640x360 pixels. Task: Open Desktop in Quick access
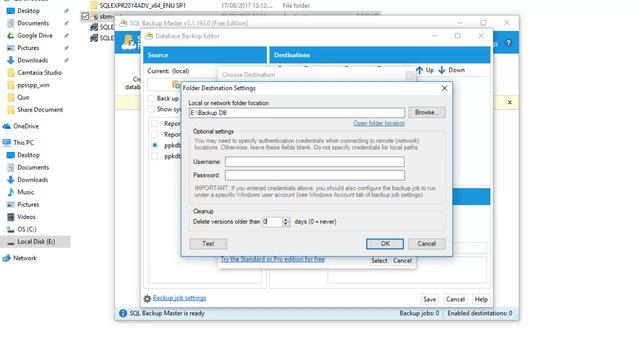28,11
